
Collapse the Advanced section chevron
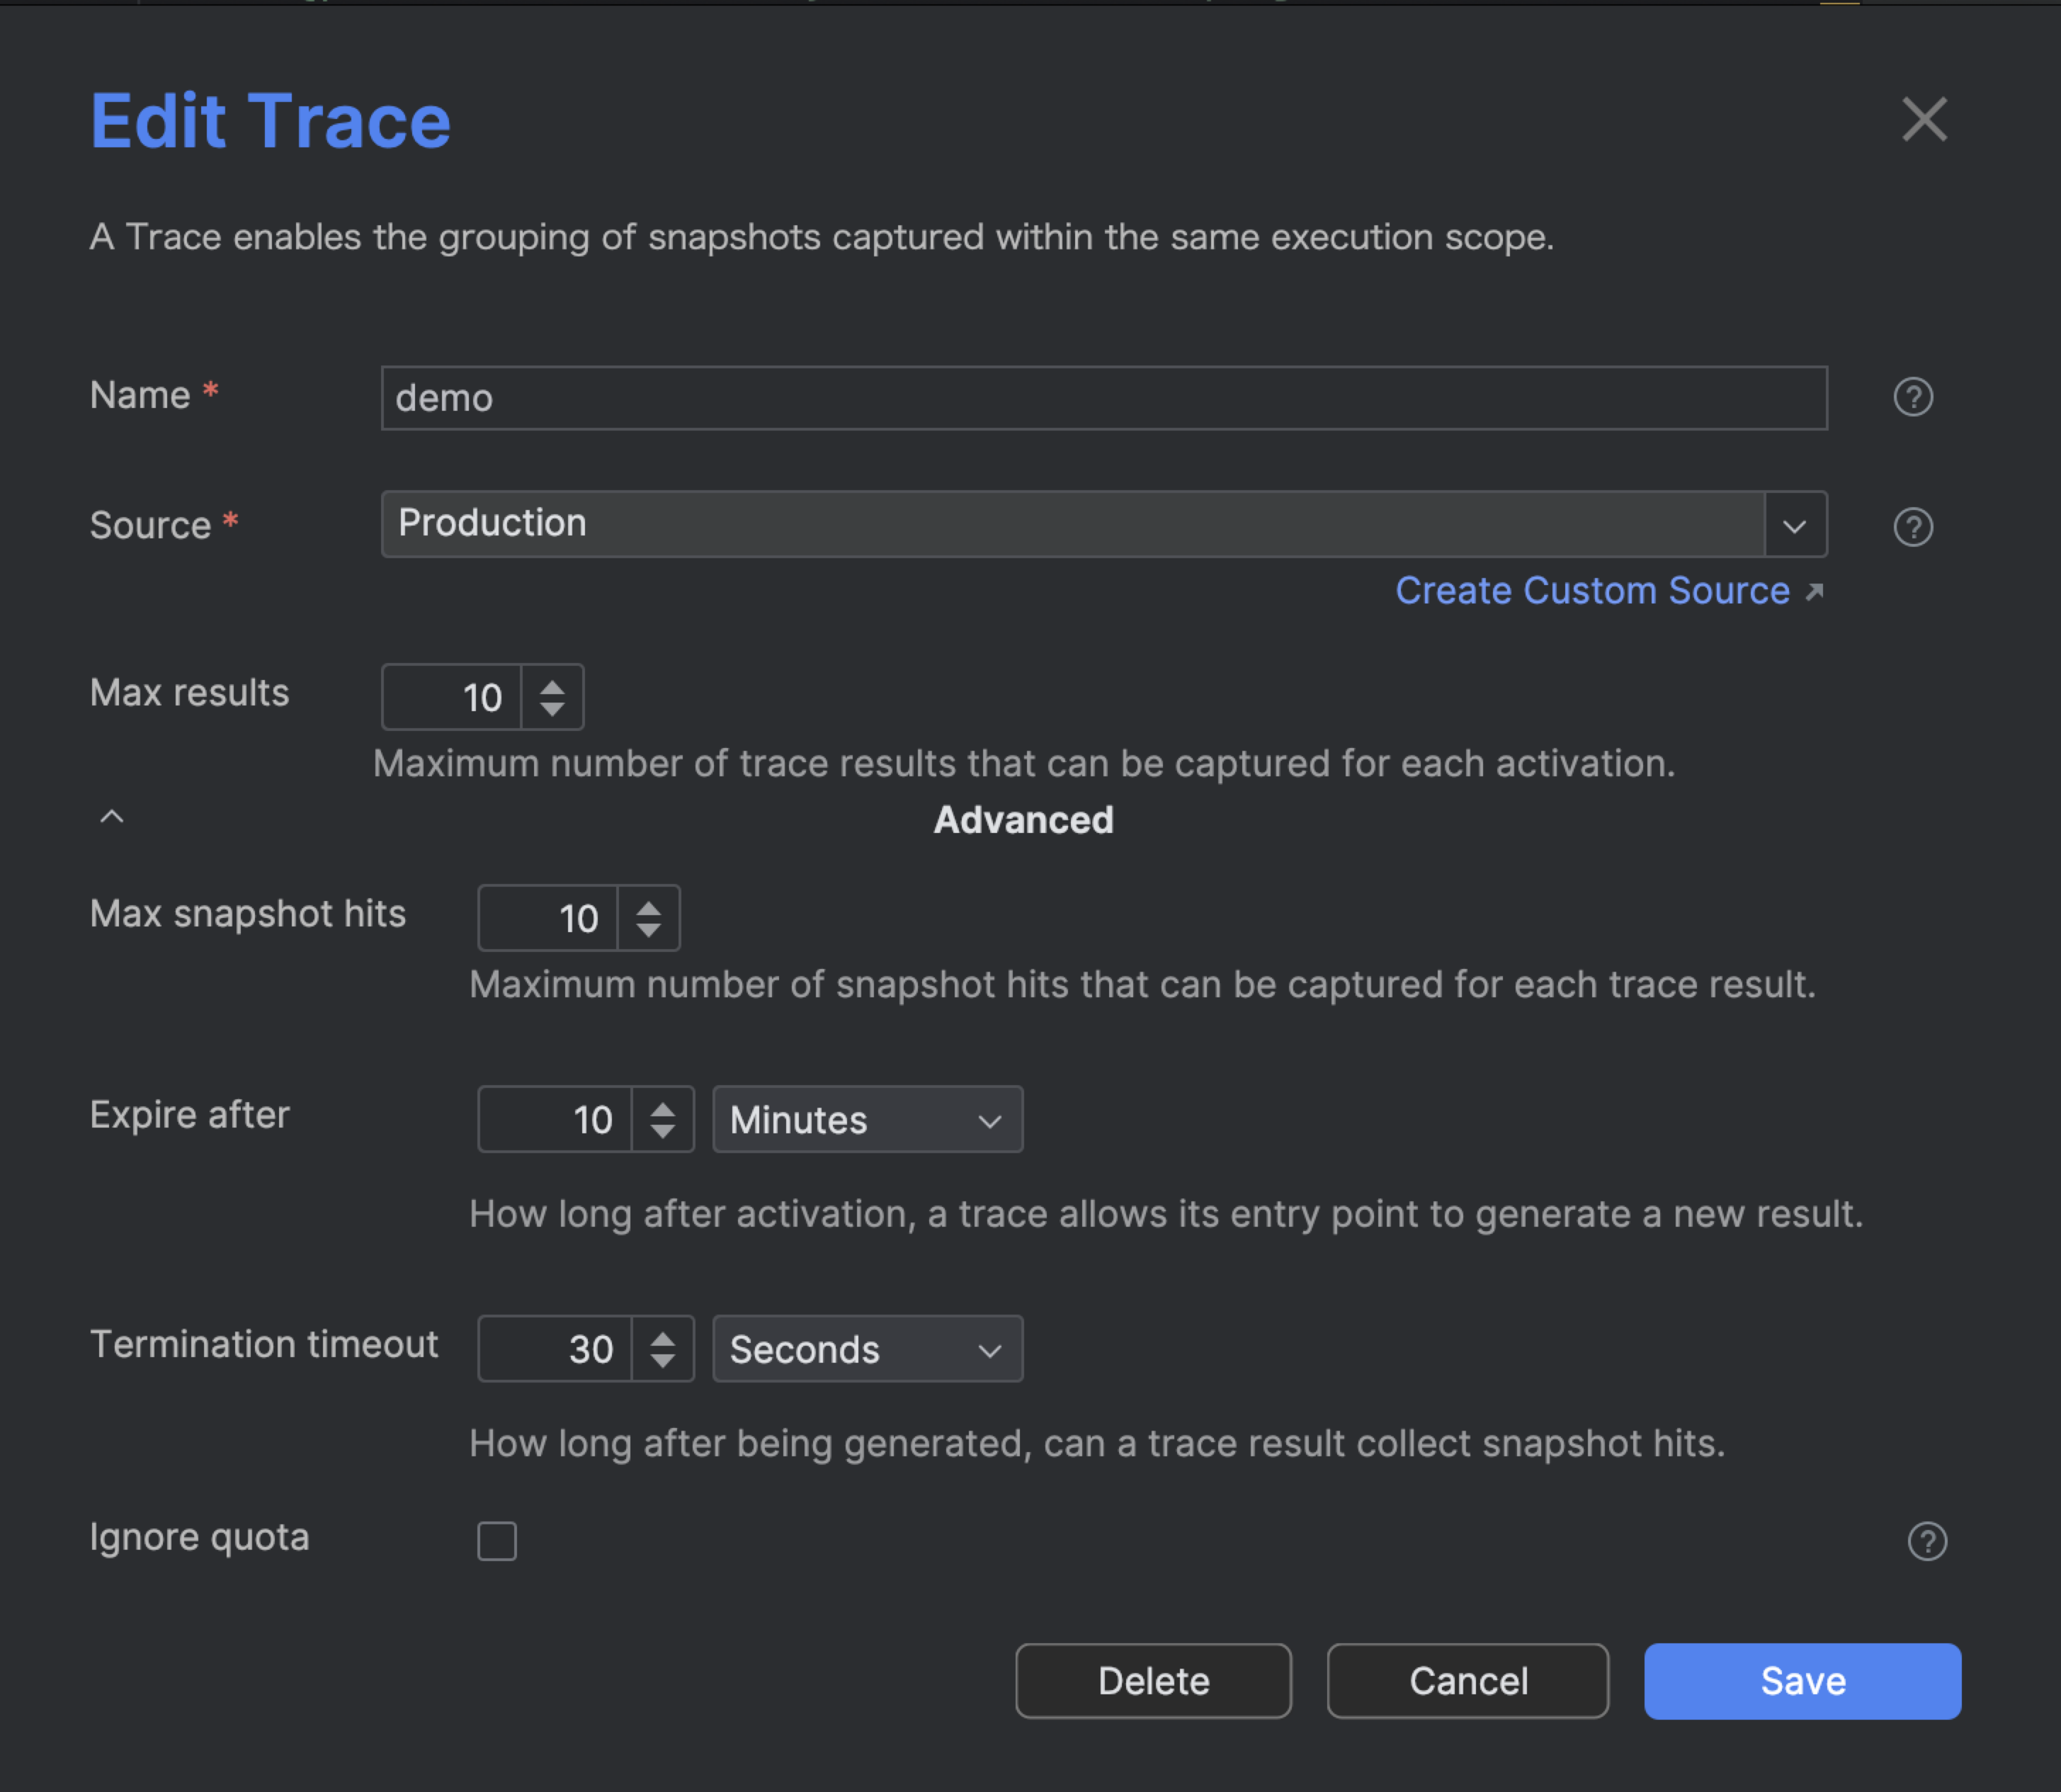pos(112,817)
